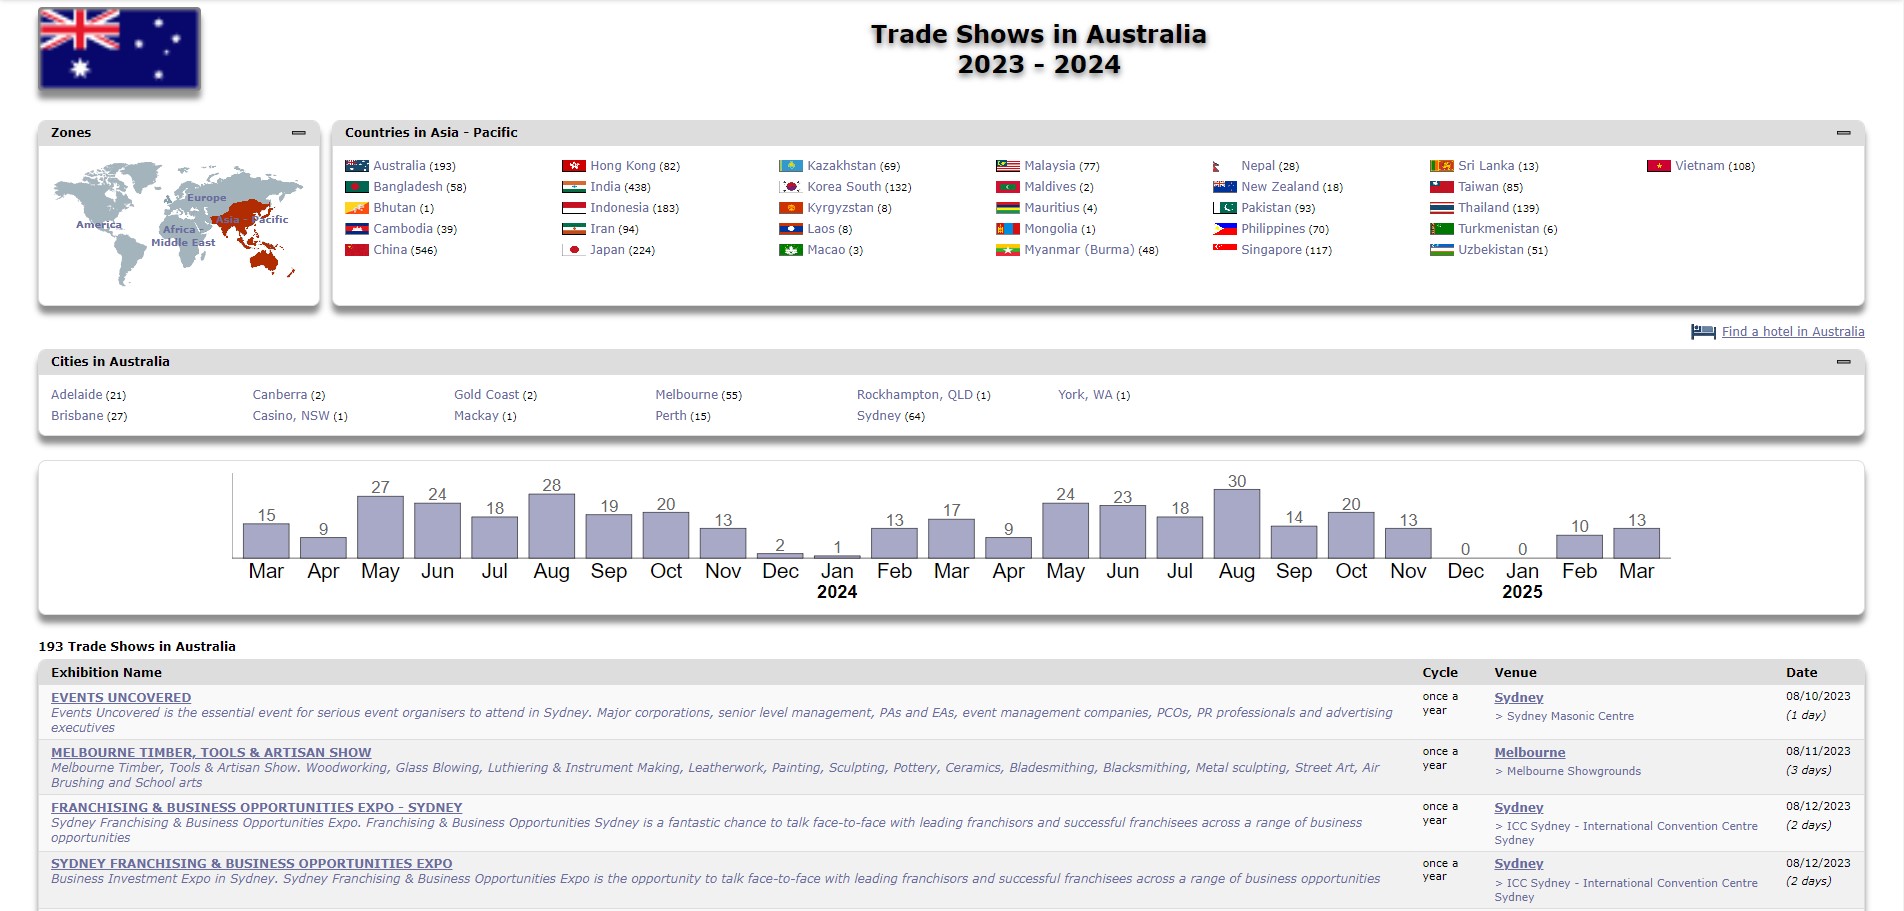Click the Indonesia flag icon
Screen dimensions: 1904x911
pyautogui.click(x=574, y=208)
